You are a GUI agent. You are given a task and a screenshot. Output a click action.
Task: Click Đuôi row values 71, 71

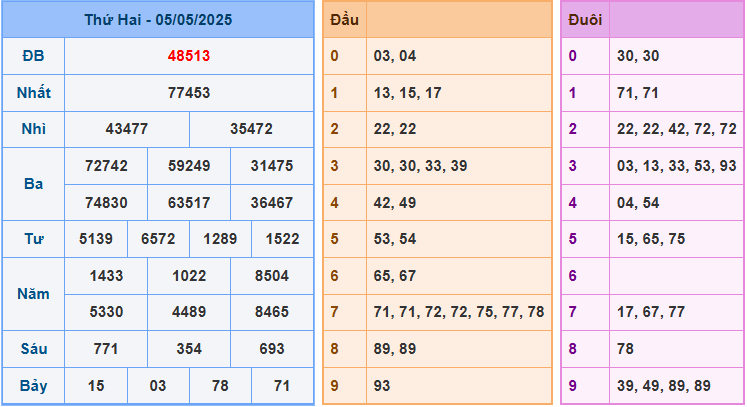(638, 92)
